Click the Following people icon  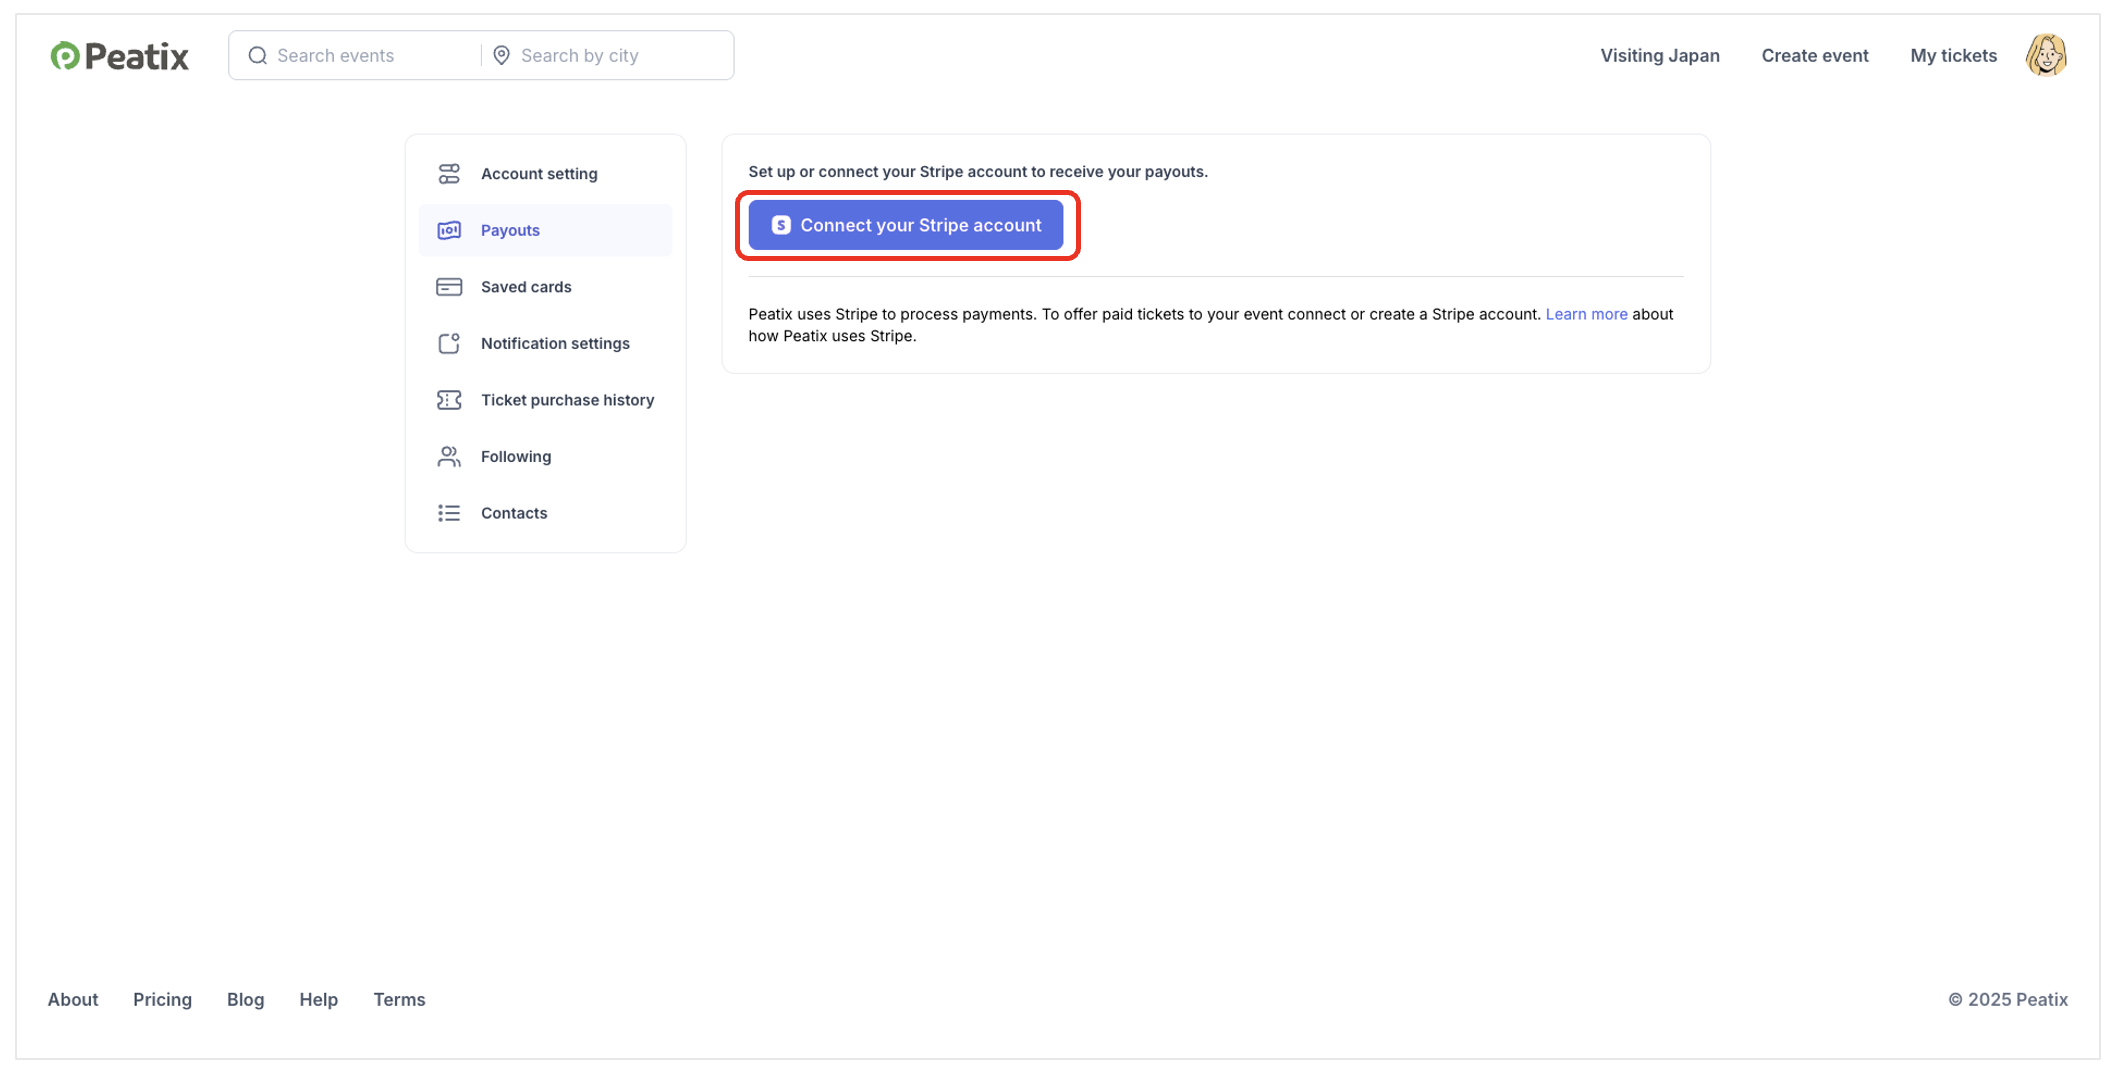click(449, 456)
